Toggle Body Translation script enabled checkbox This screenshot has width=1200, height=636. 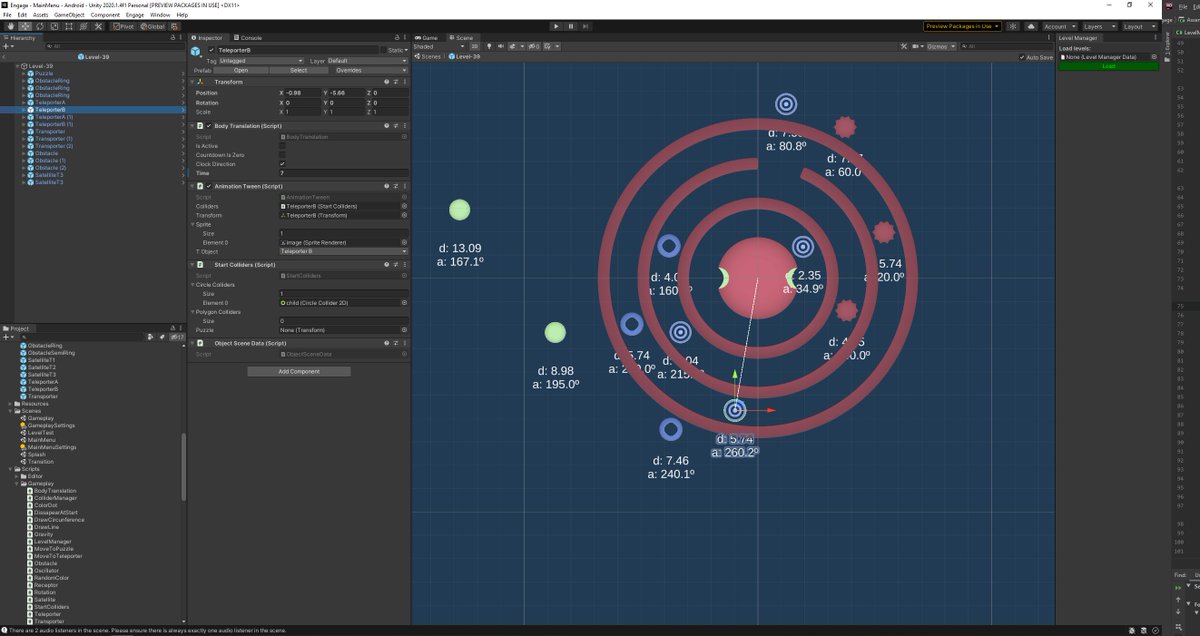(x=209, y=126)
